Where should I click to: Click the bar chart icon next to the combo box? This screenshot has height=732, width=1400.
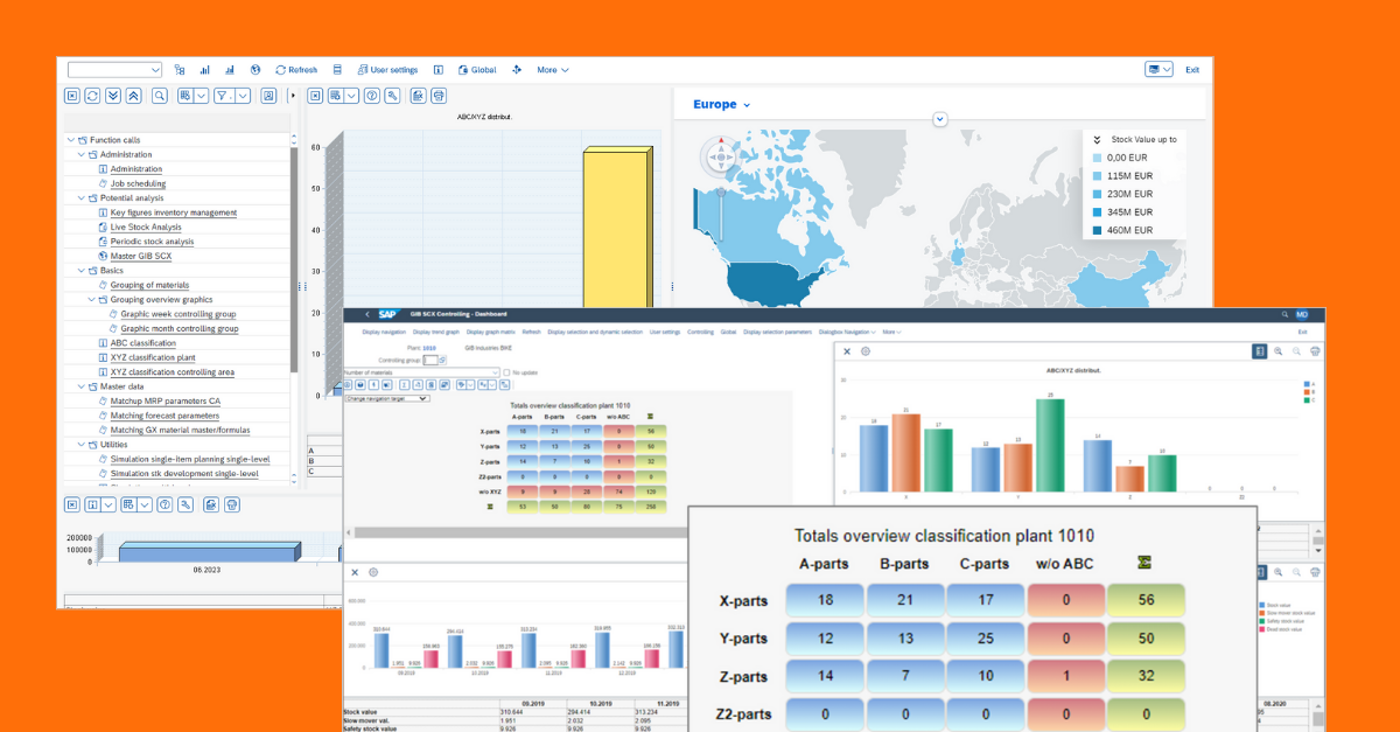coord(204,69)
